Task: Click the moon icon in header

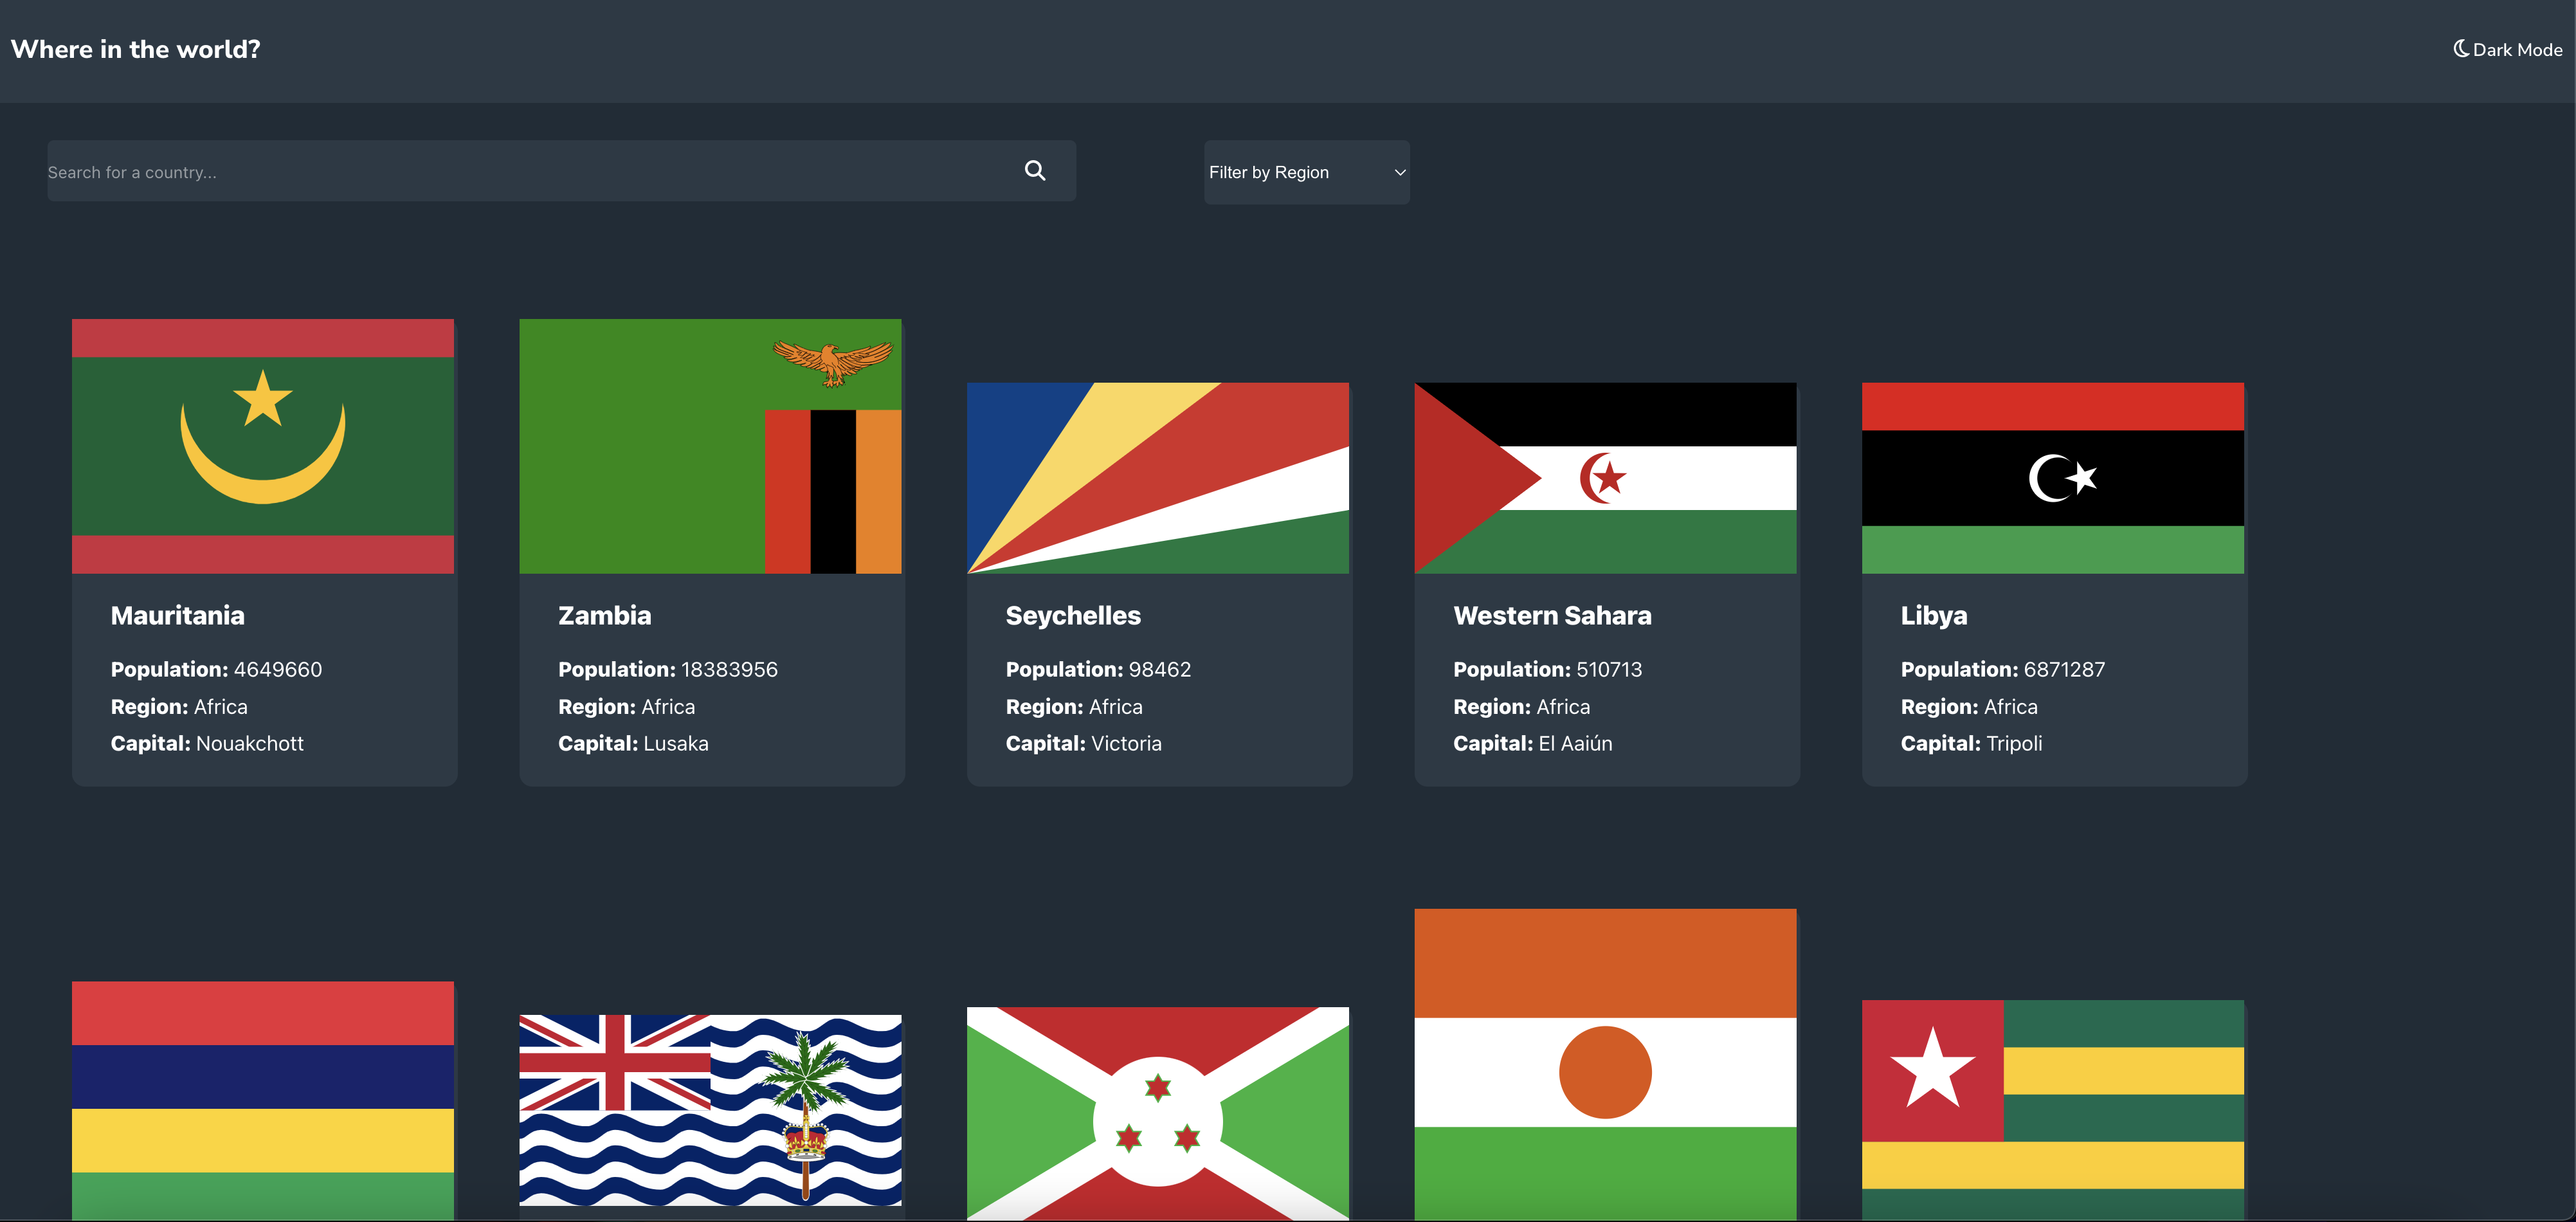Action: pos(2461,49)
